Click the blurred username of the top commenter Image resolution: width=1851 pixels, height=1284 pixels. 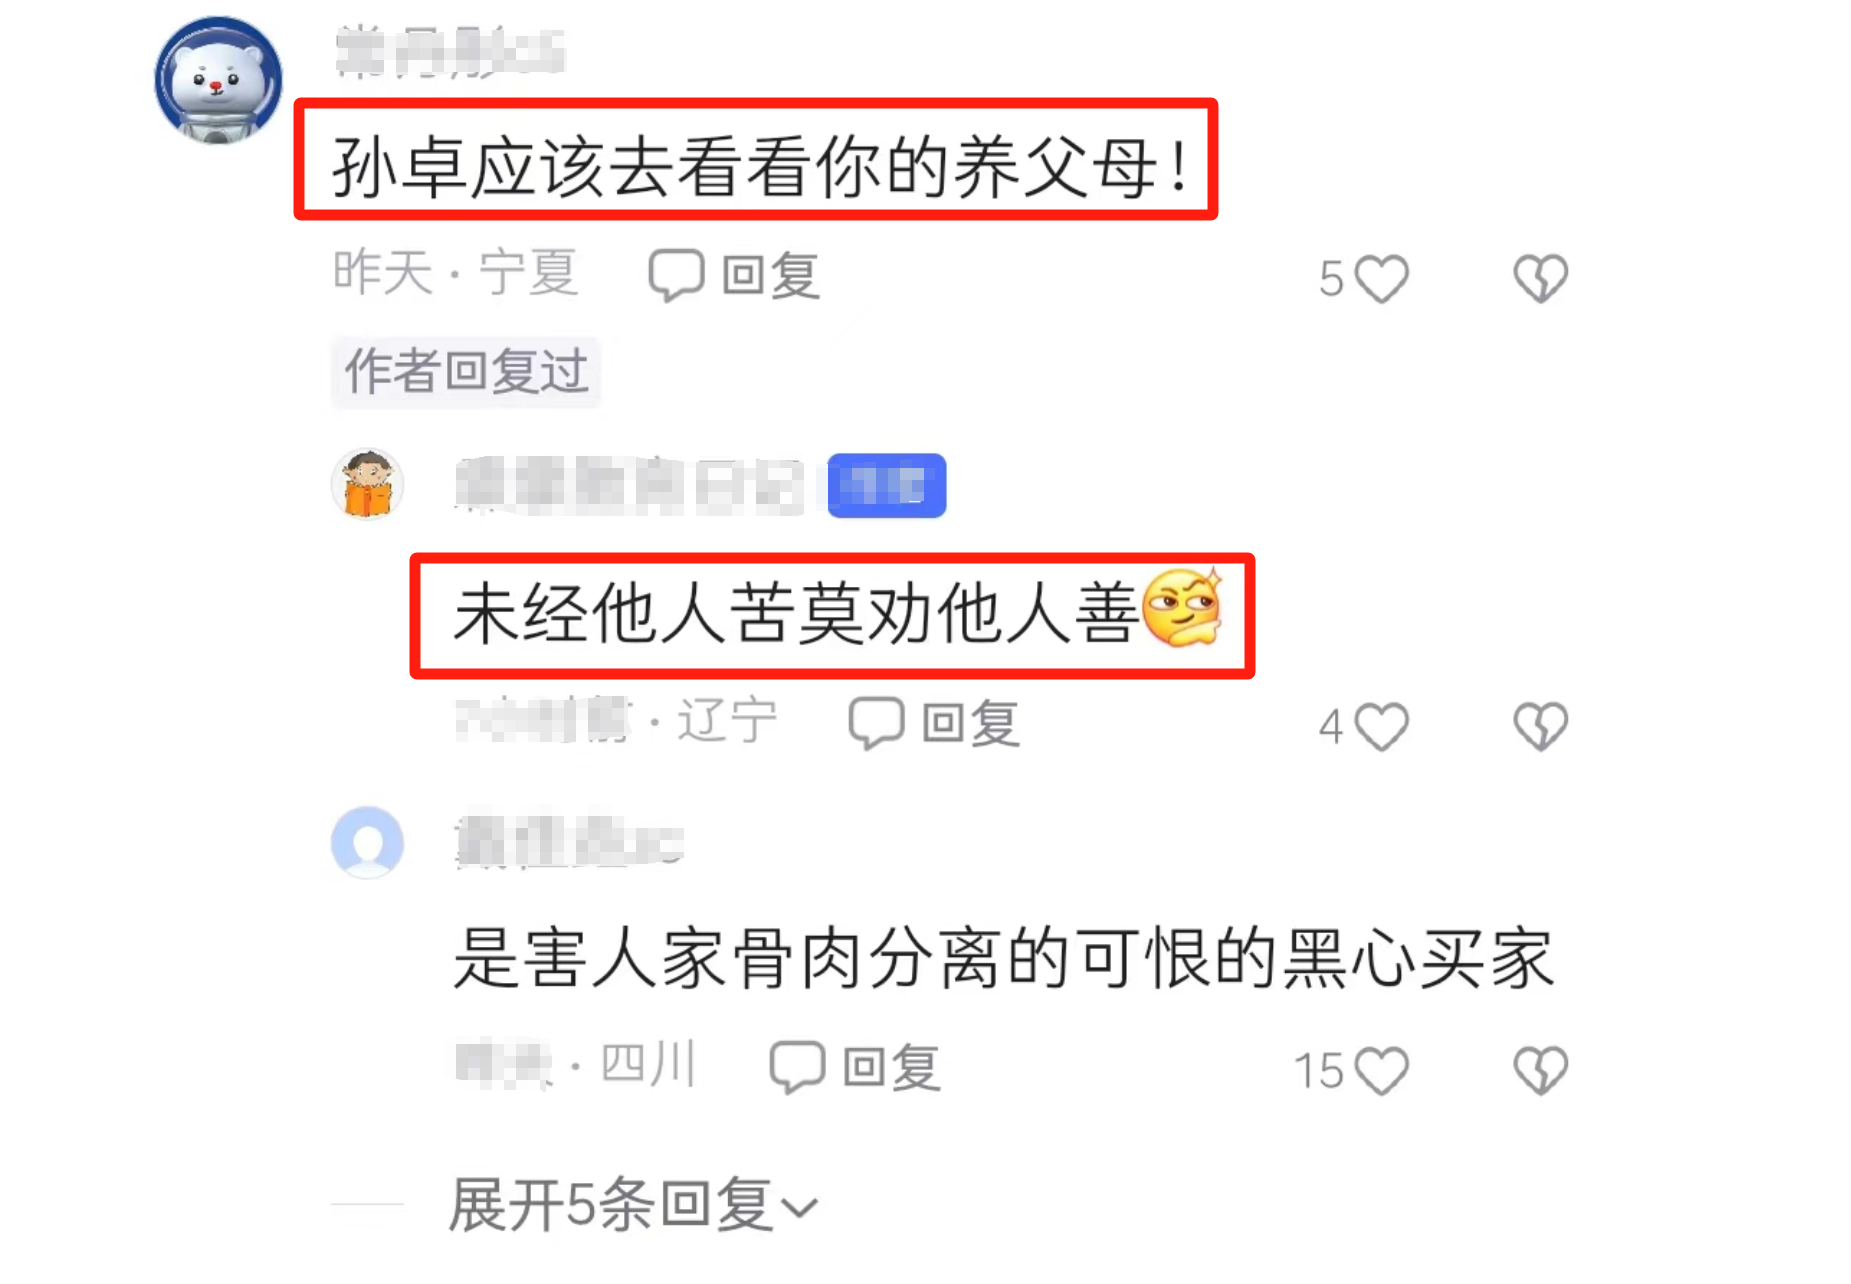click(x=450, y=53)
